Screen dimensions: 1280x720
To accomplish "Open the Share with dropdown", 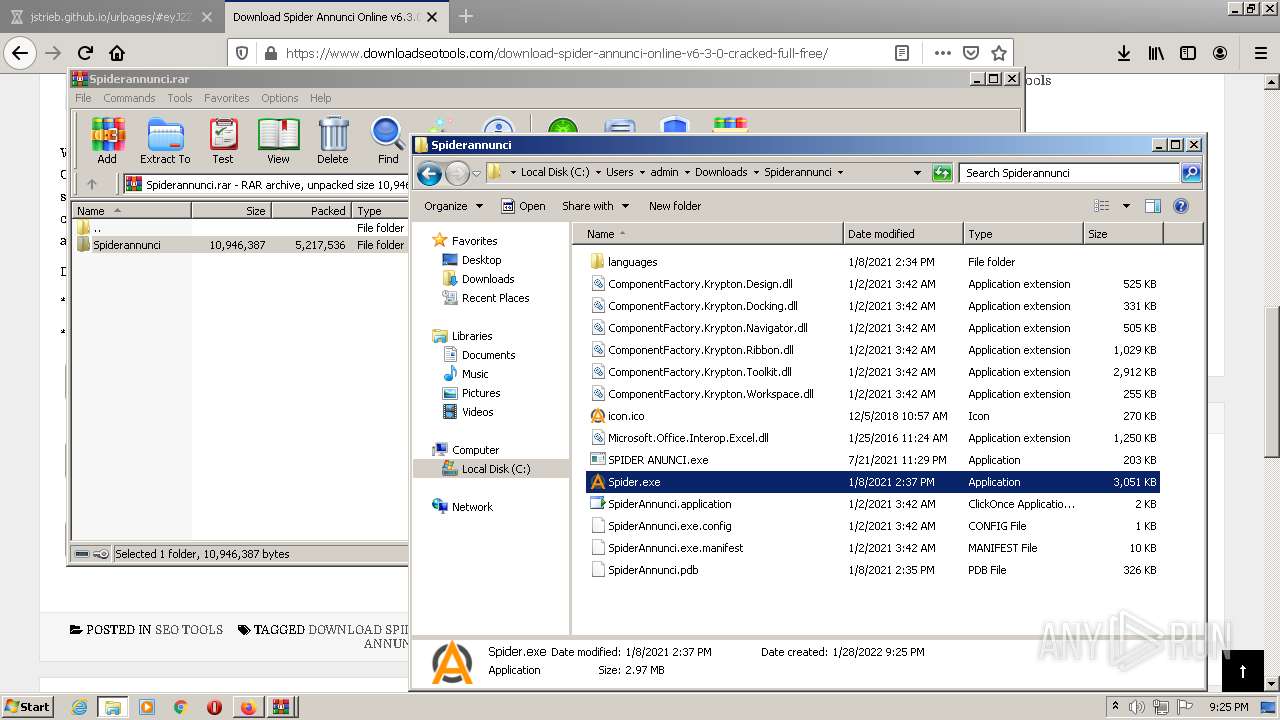I will click(x=595, y=206).
